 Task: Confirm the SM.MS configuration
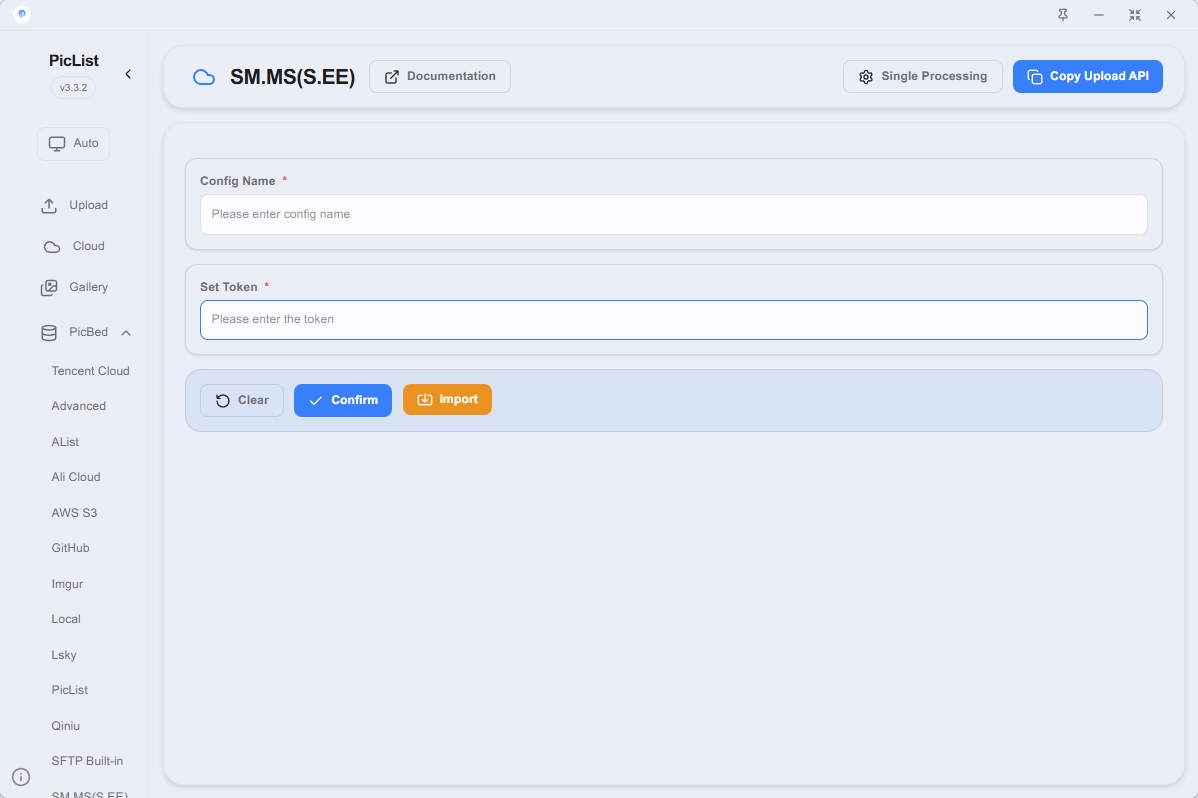(x=342, y=401)
